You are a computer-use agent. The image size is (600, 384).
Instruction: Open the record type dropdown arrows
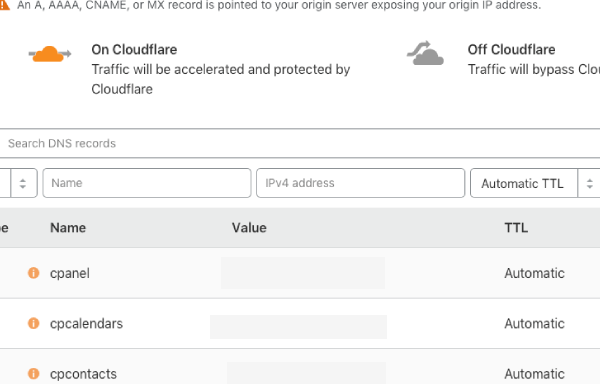pos(23,183)
